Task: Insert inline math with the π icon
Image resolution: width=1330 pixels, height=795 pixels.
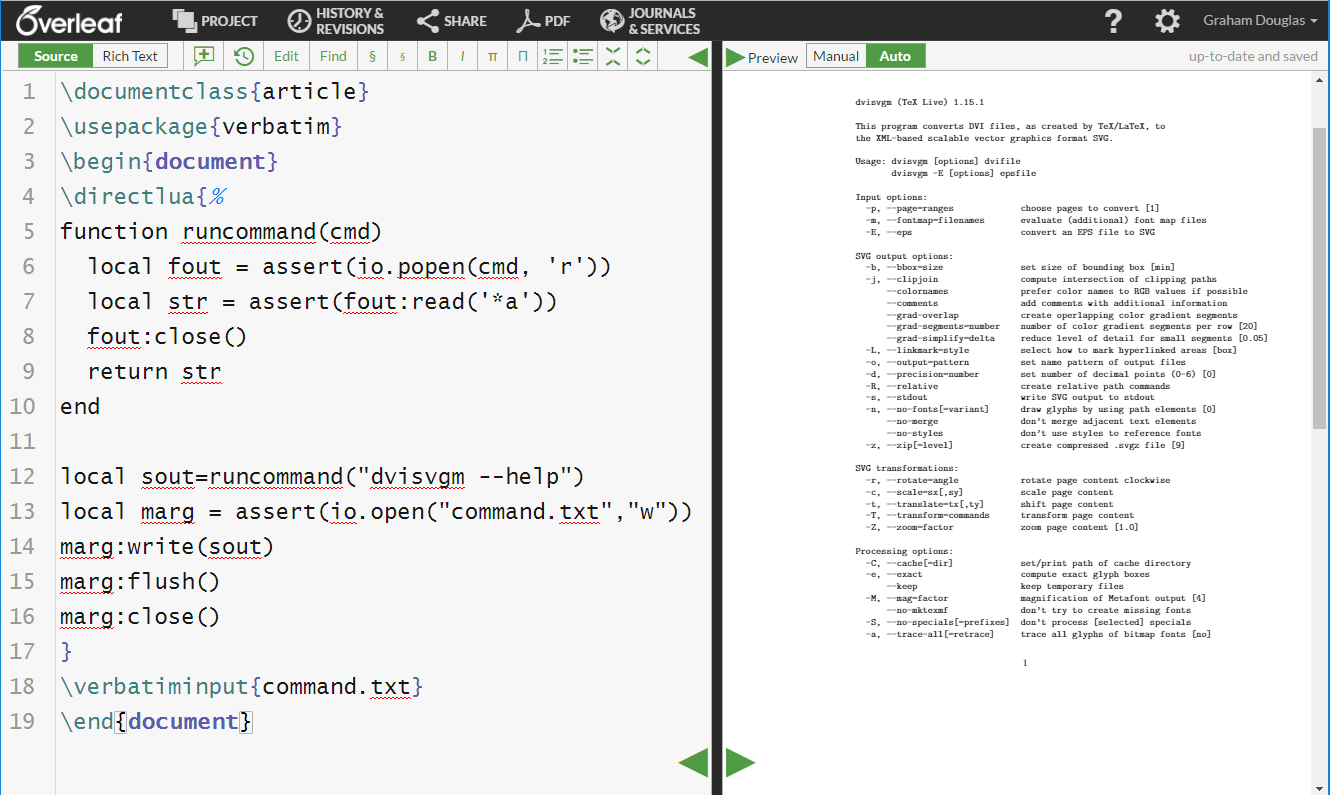Action: tap(492, 56)
